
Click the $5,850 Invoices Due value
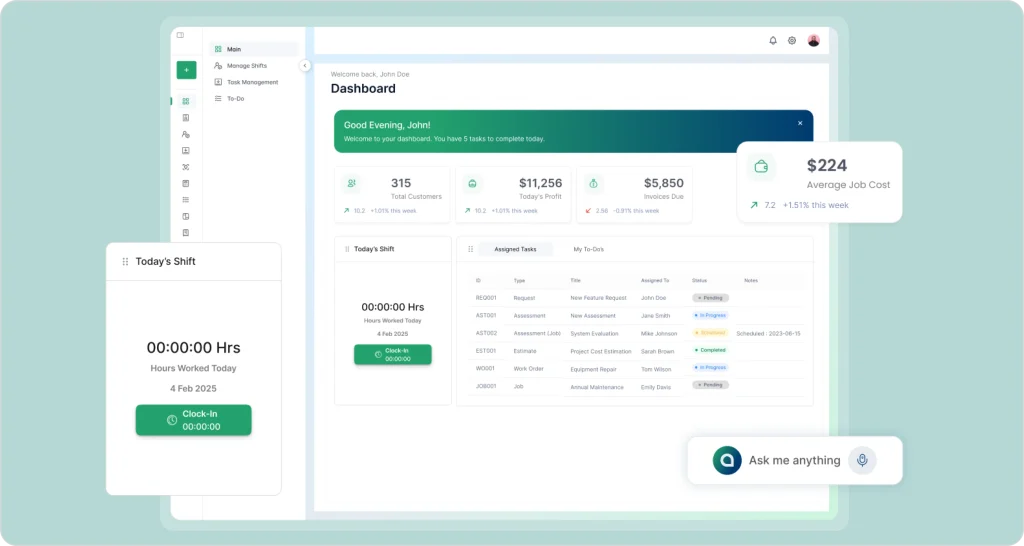pyautogui.click(x=664, y=183)
